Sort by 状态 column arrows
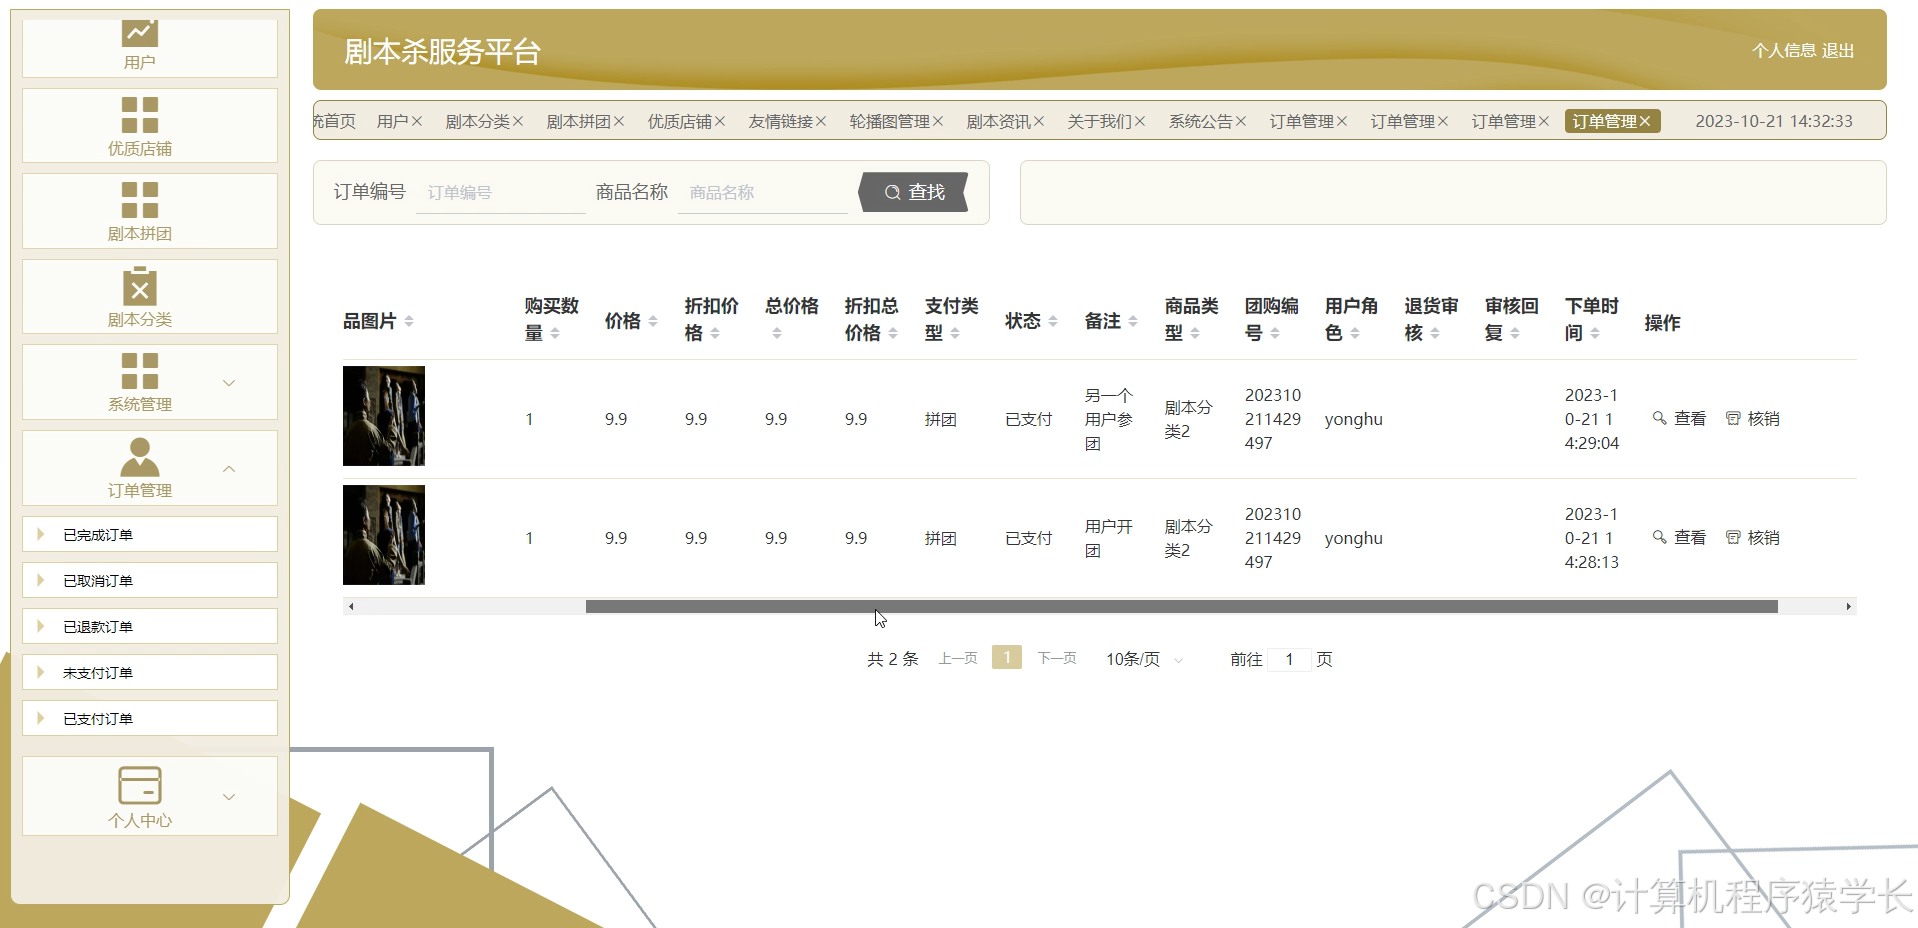1918x928 pixels. [x=1053, y=321]
